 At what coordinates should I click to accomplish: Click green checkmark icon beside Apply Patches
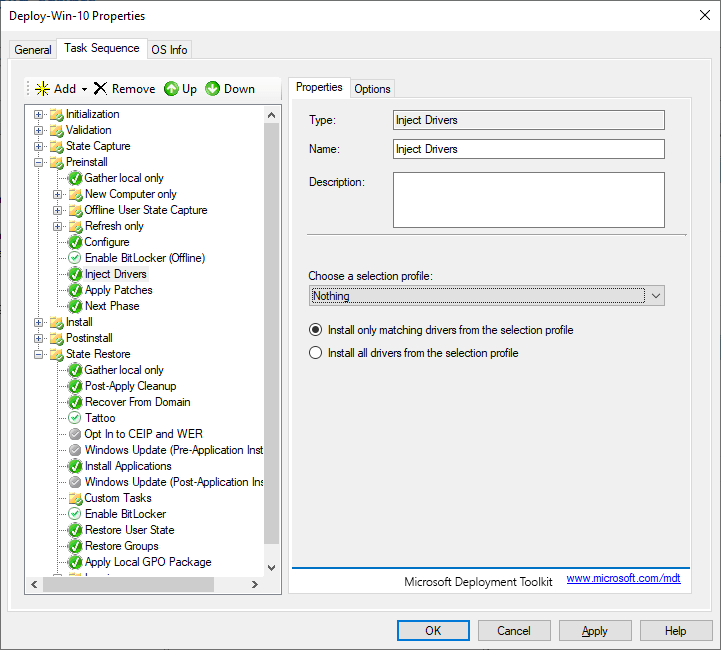click(75, 290)
